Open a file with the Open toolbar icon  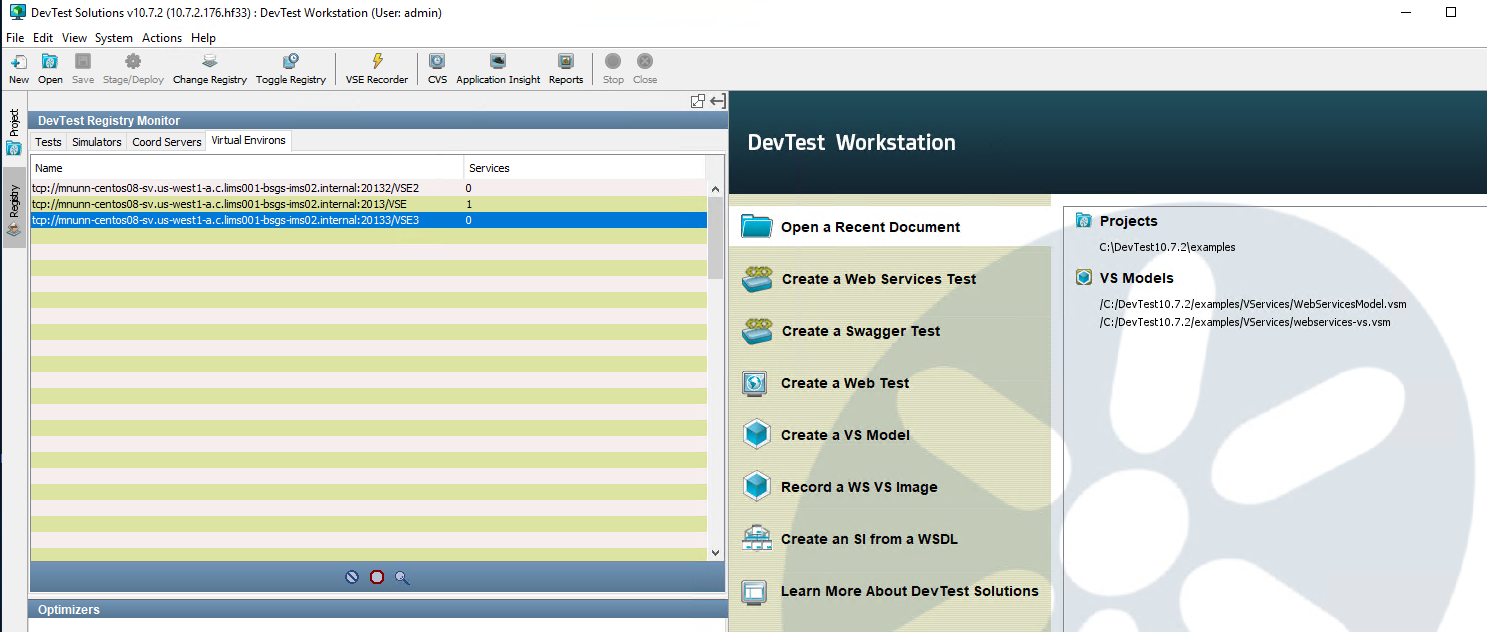50,68
